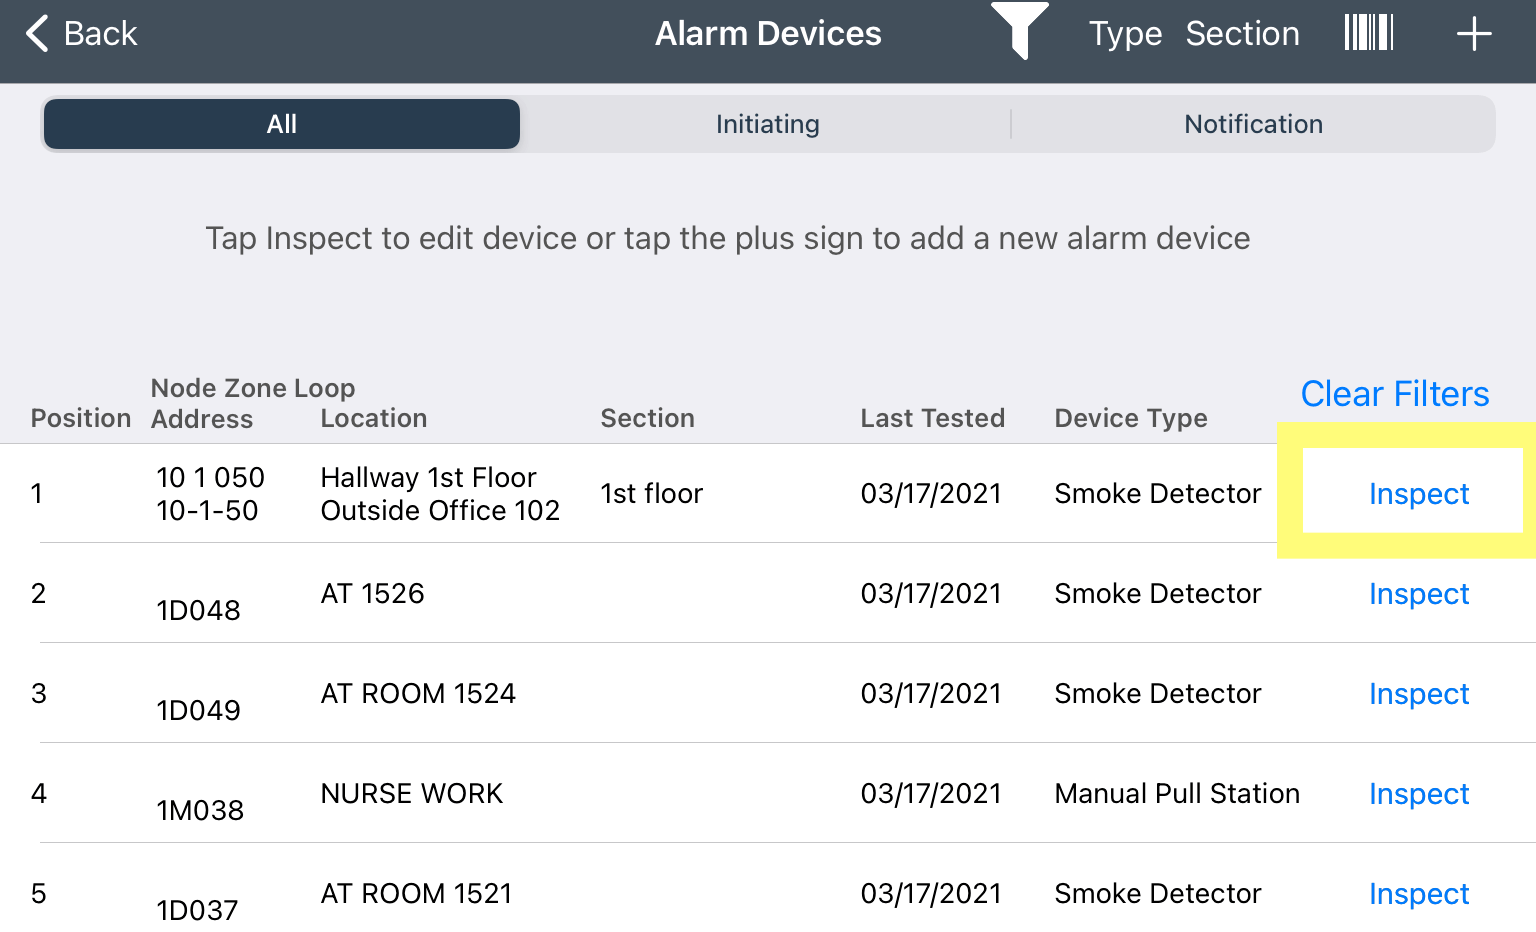This screenshot has width=1536, height=932.
Task: Toggle to Initiating device view
Action: pos(767,123)
